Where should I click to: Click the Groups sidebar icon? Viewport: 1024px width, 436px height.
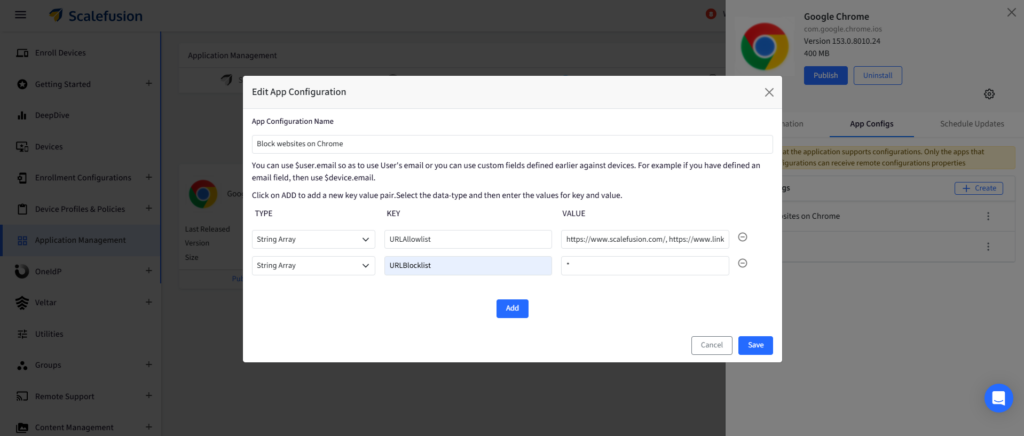pos(22,365)
